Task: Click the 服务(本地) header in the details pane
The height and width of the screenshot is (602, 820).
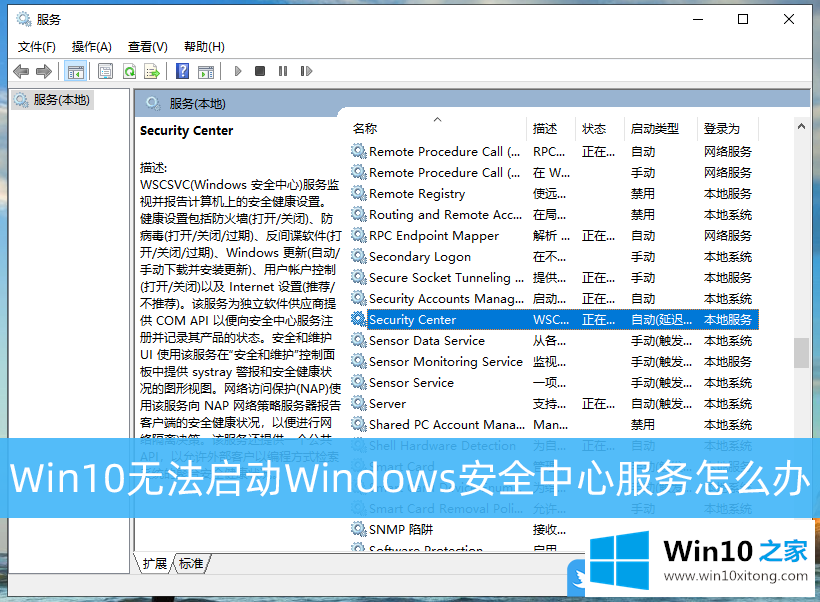Action: click(197, 104)
